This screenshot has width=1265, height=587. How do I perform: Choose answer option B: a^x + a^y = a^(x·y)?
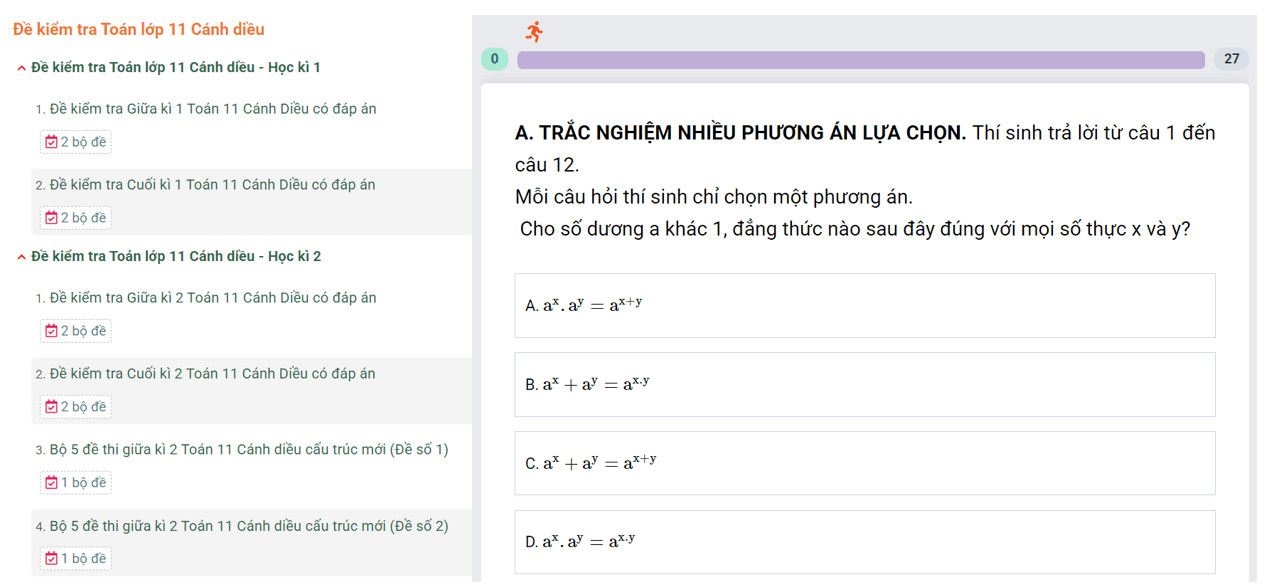[x=864, y=384]
